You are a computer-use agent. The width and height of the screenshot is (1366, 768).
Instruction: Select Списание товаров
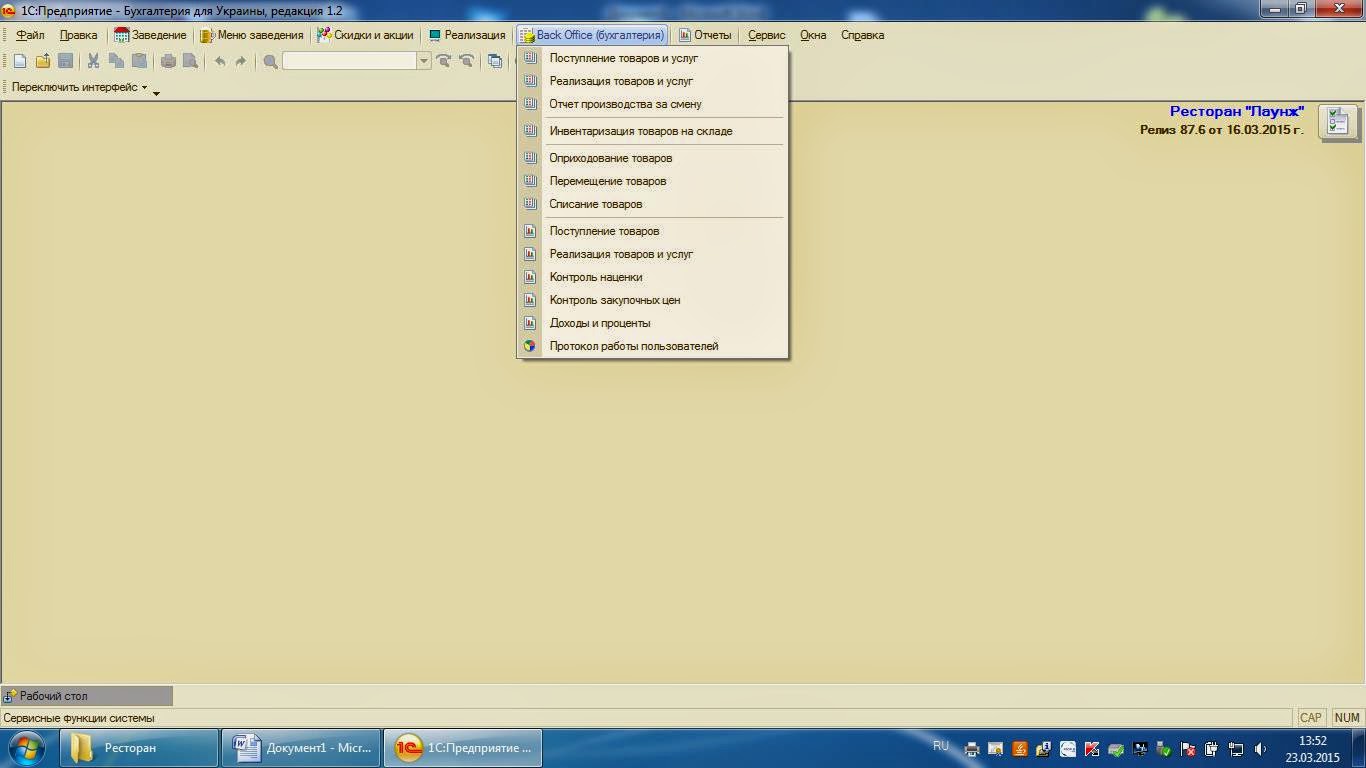[653, 204]
